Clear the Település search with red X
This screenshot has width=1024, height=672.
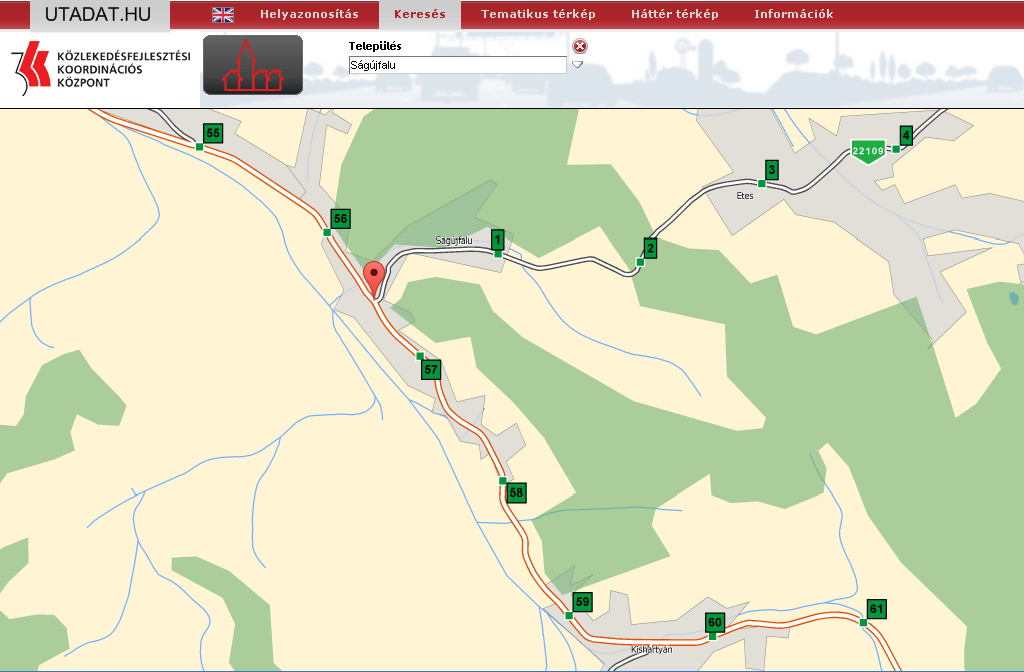tap(579, 46)
